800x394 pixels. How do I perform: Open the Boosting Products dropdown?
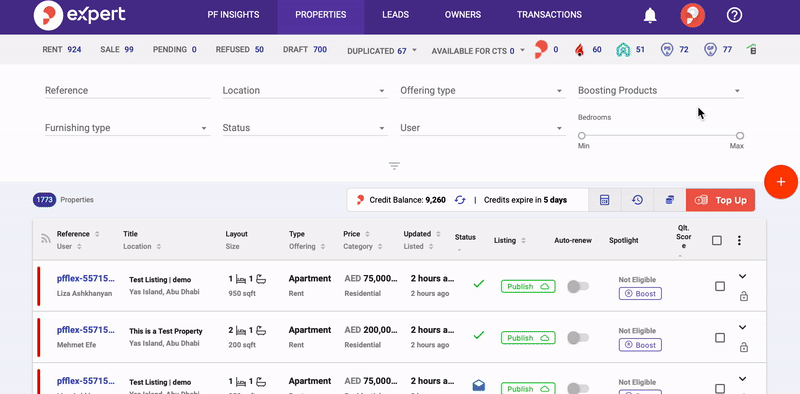tap(660, 90)
